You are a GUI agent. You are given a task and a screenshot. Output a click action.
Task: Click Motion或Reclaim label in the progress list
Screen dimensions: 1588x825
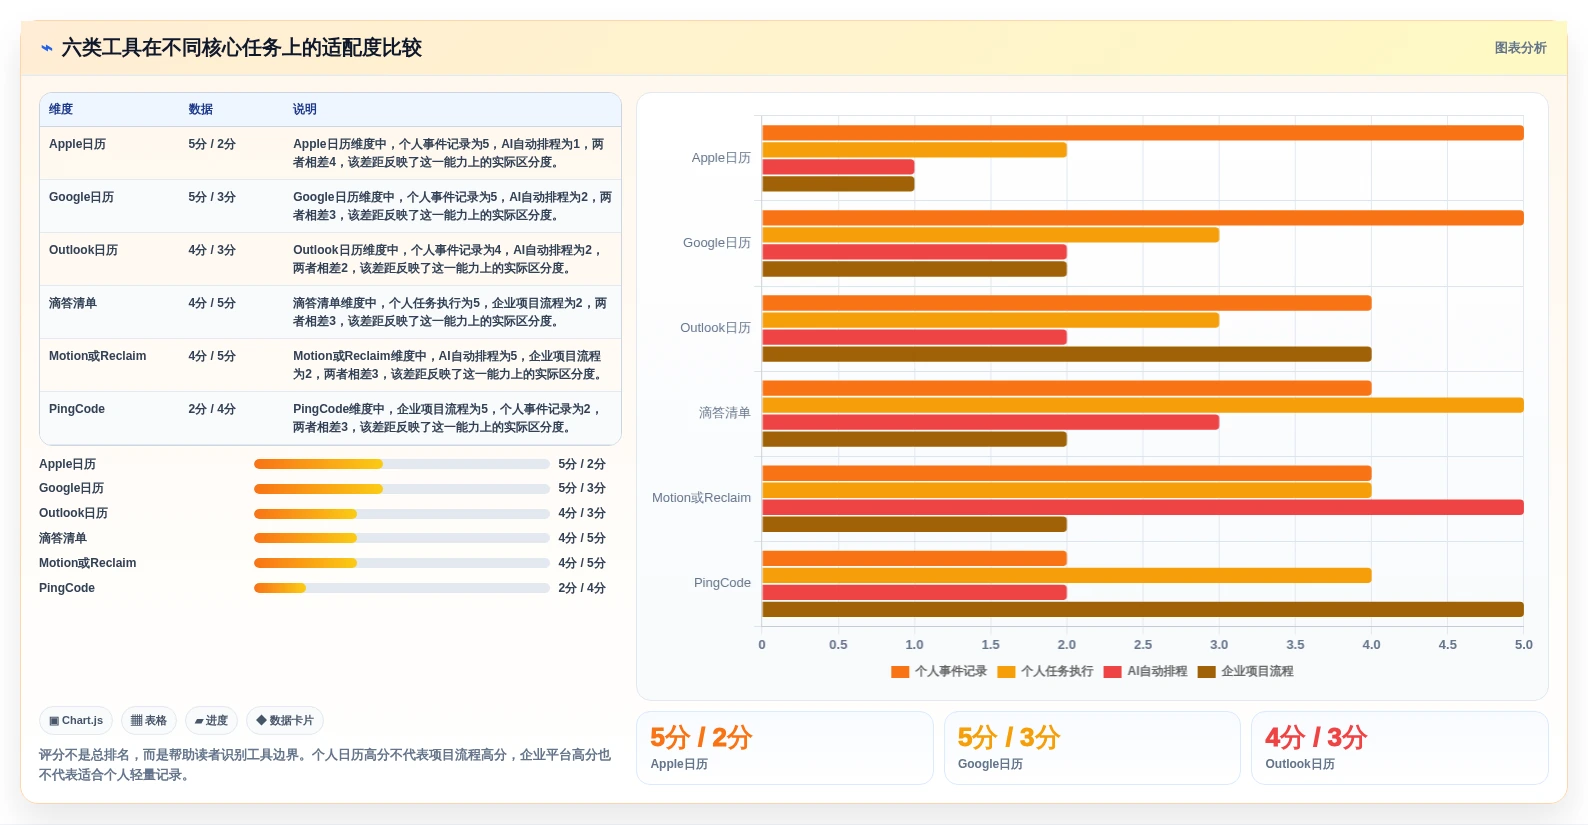coord(87,563)
